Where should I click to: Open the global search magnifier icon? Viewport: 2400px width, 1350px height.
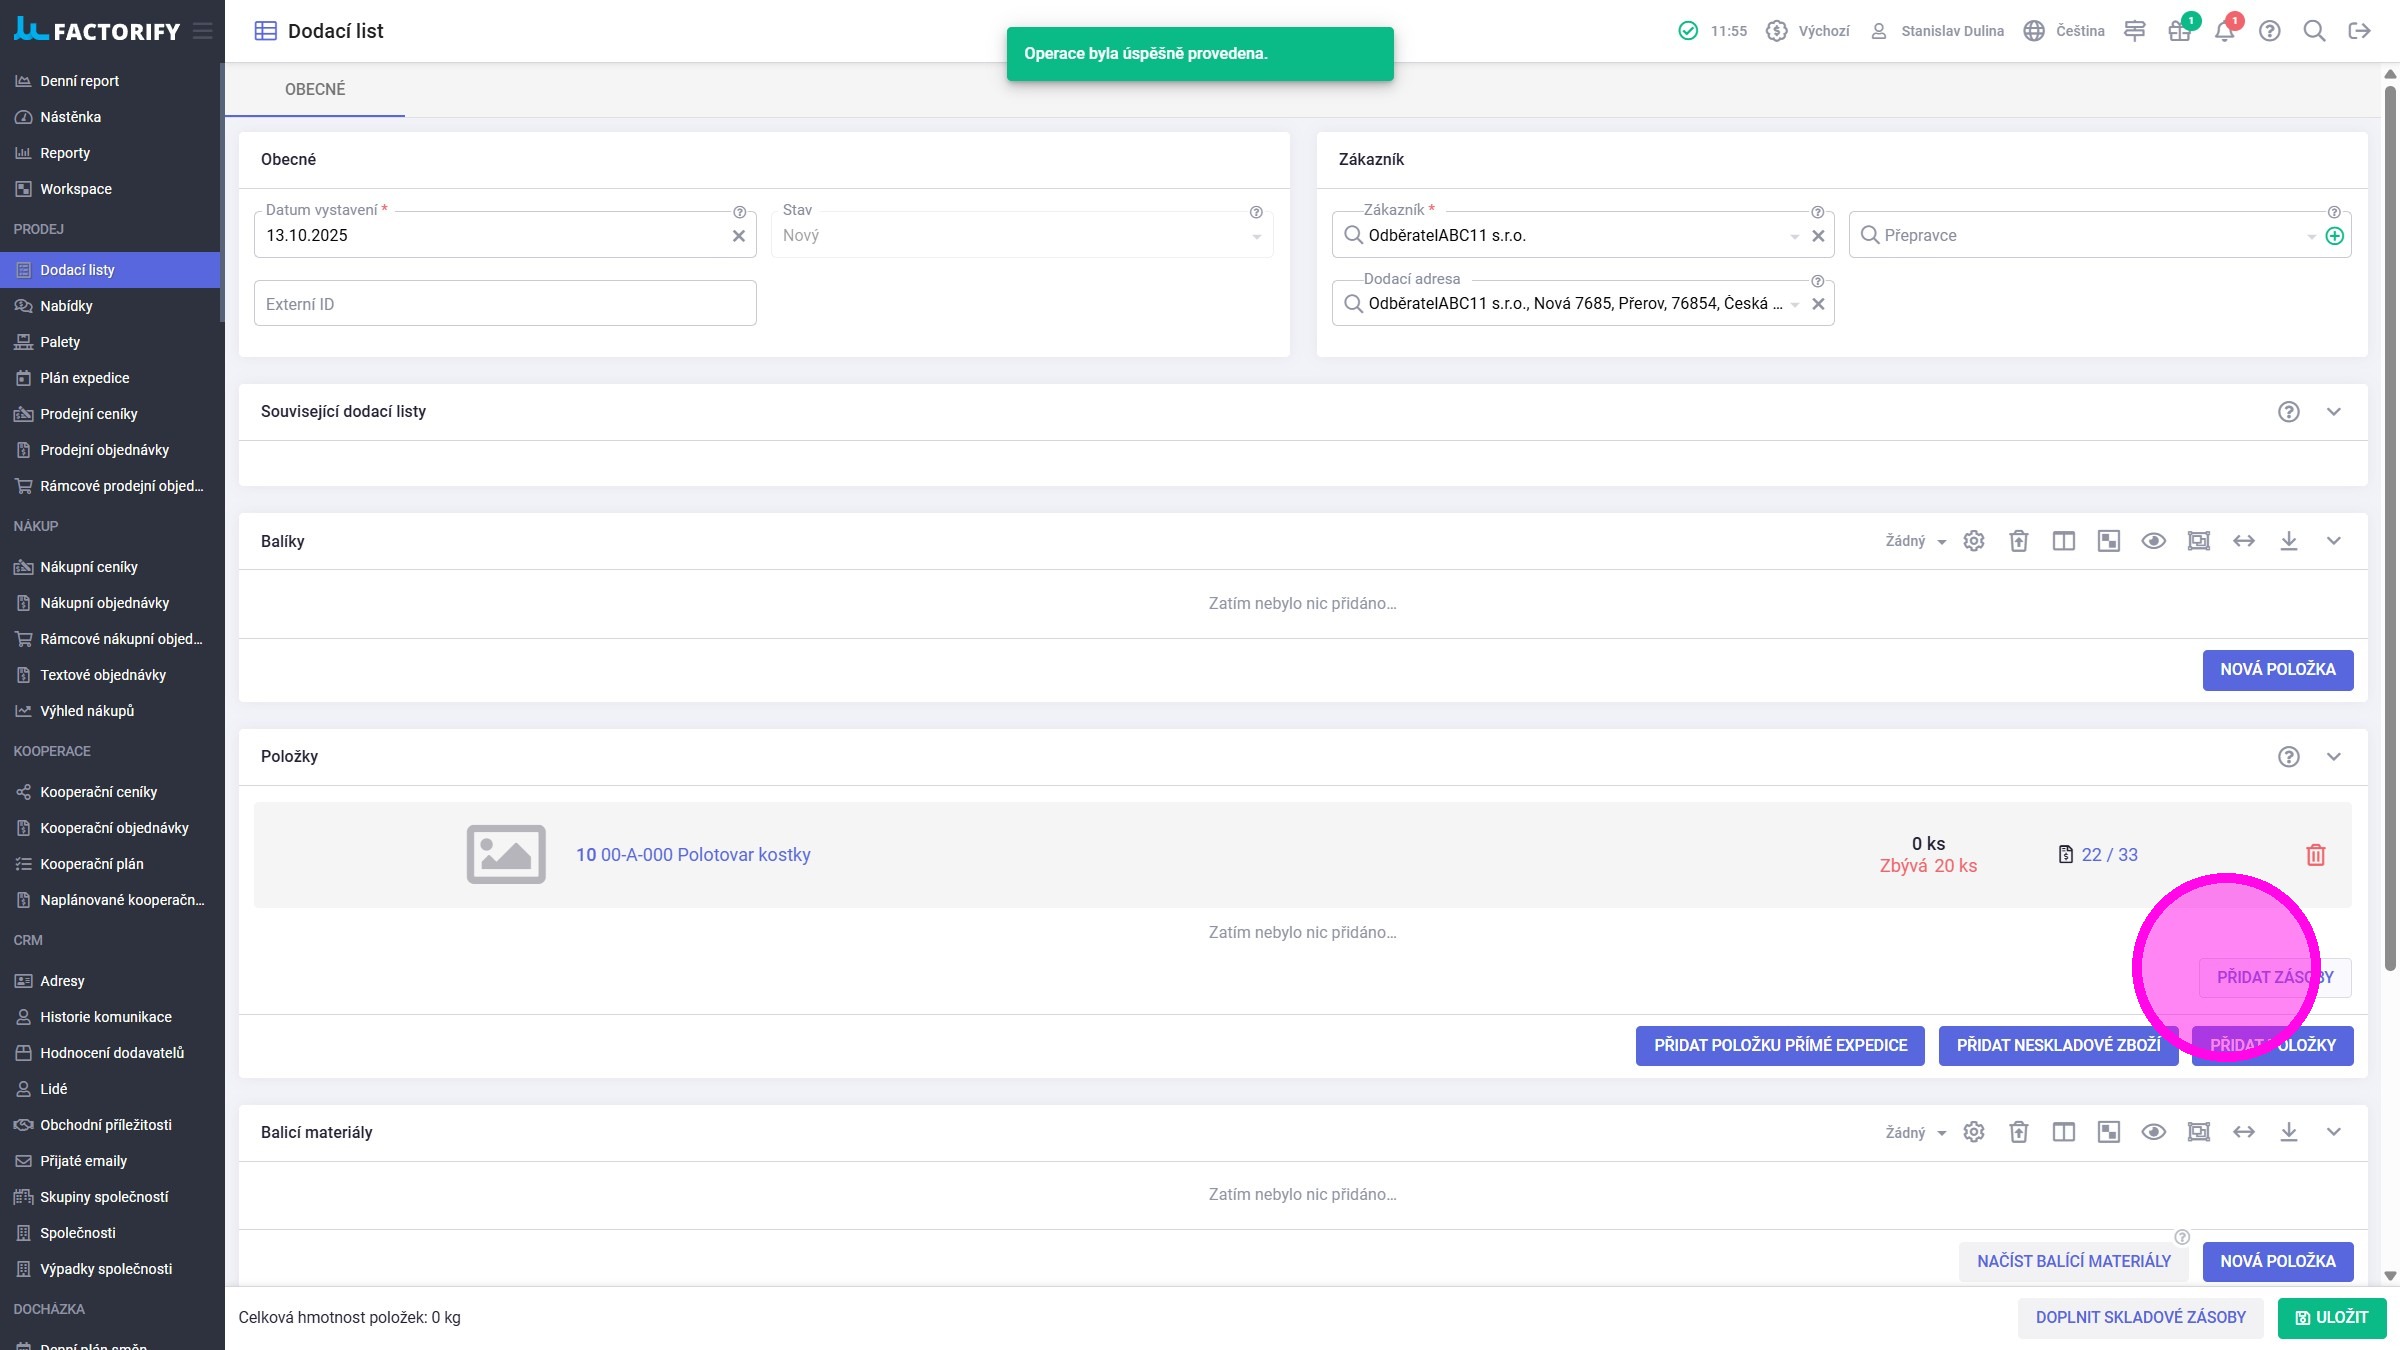point(2314,31)
